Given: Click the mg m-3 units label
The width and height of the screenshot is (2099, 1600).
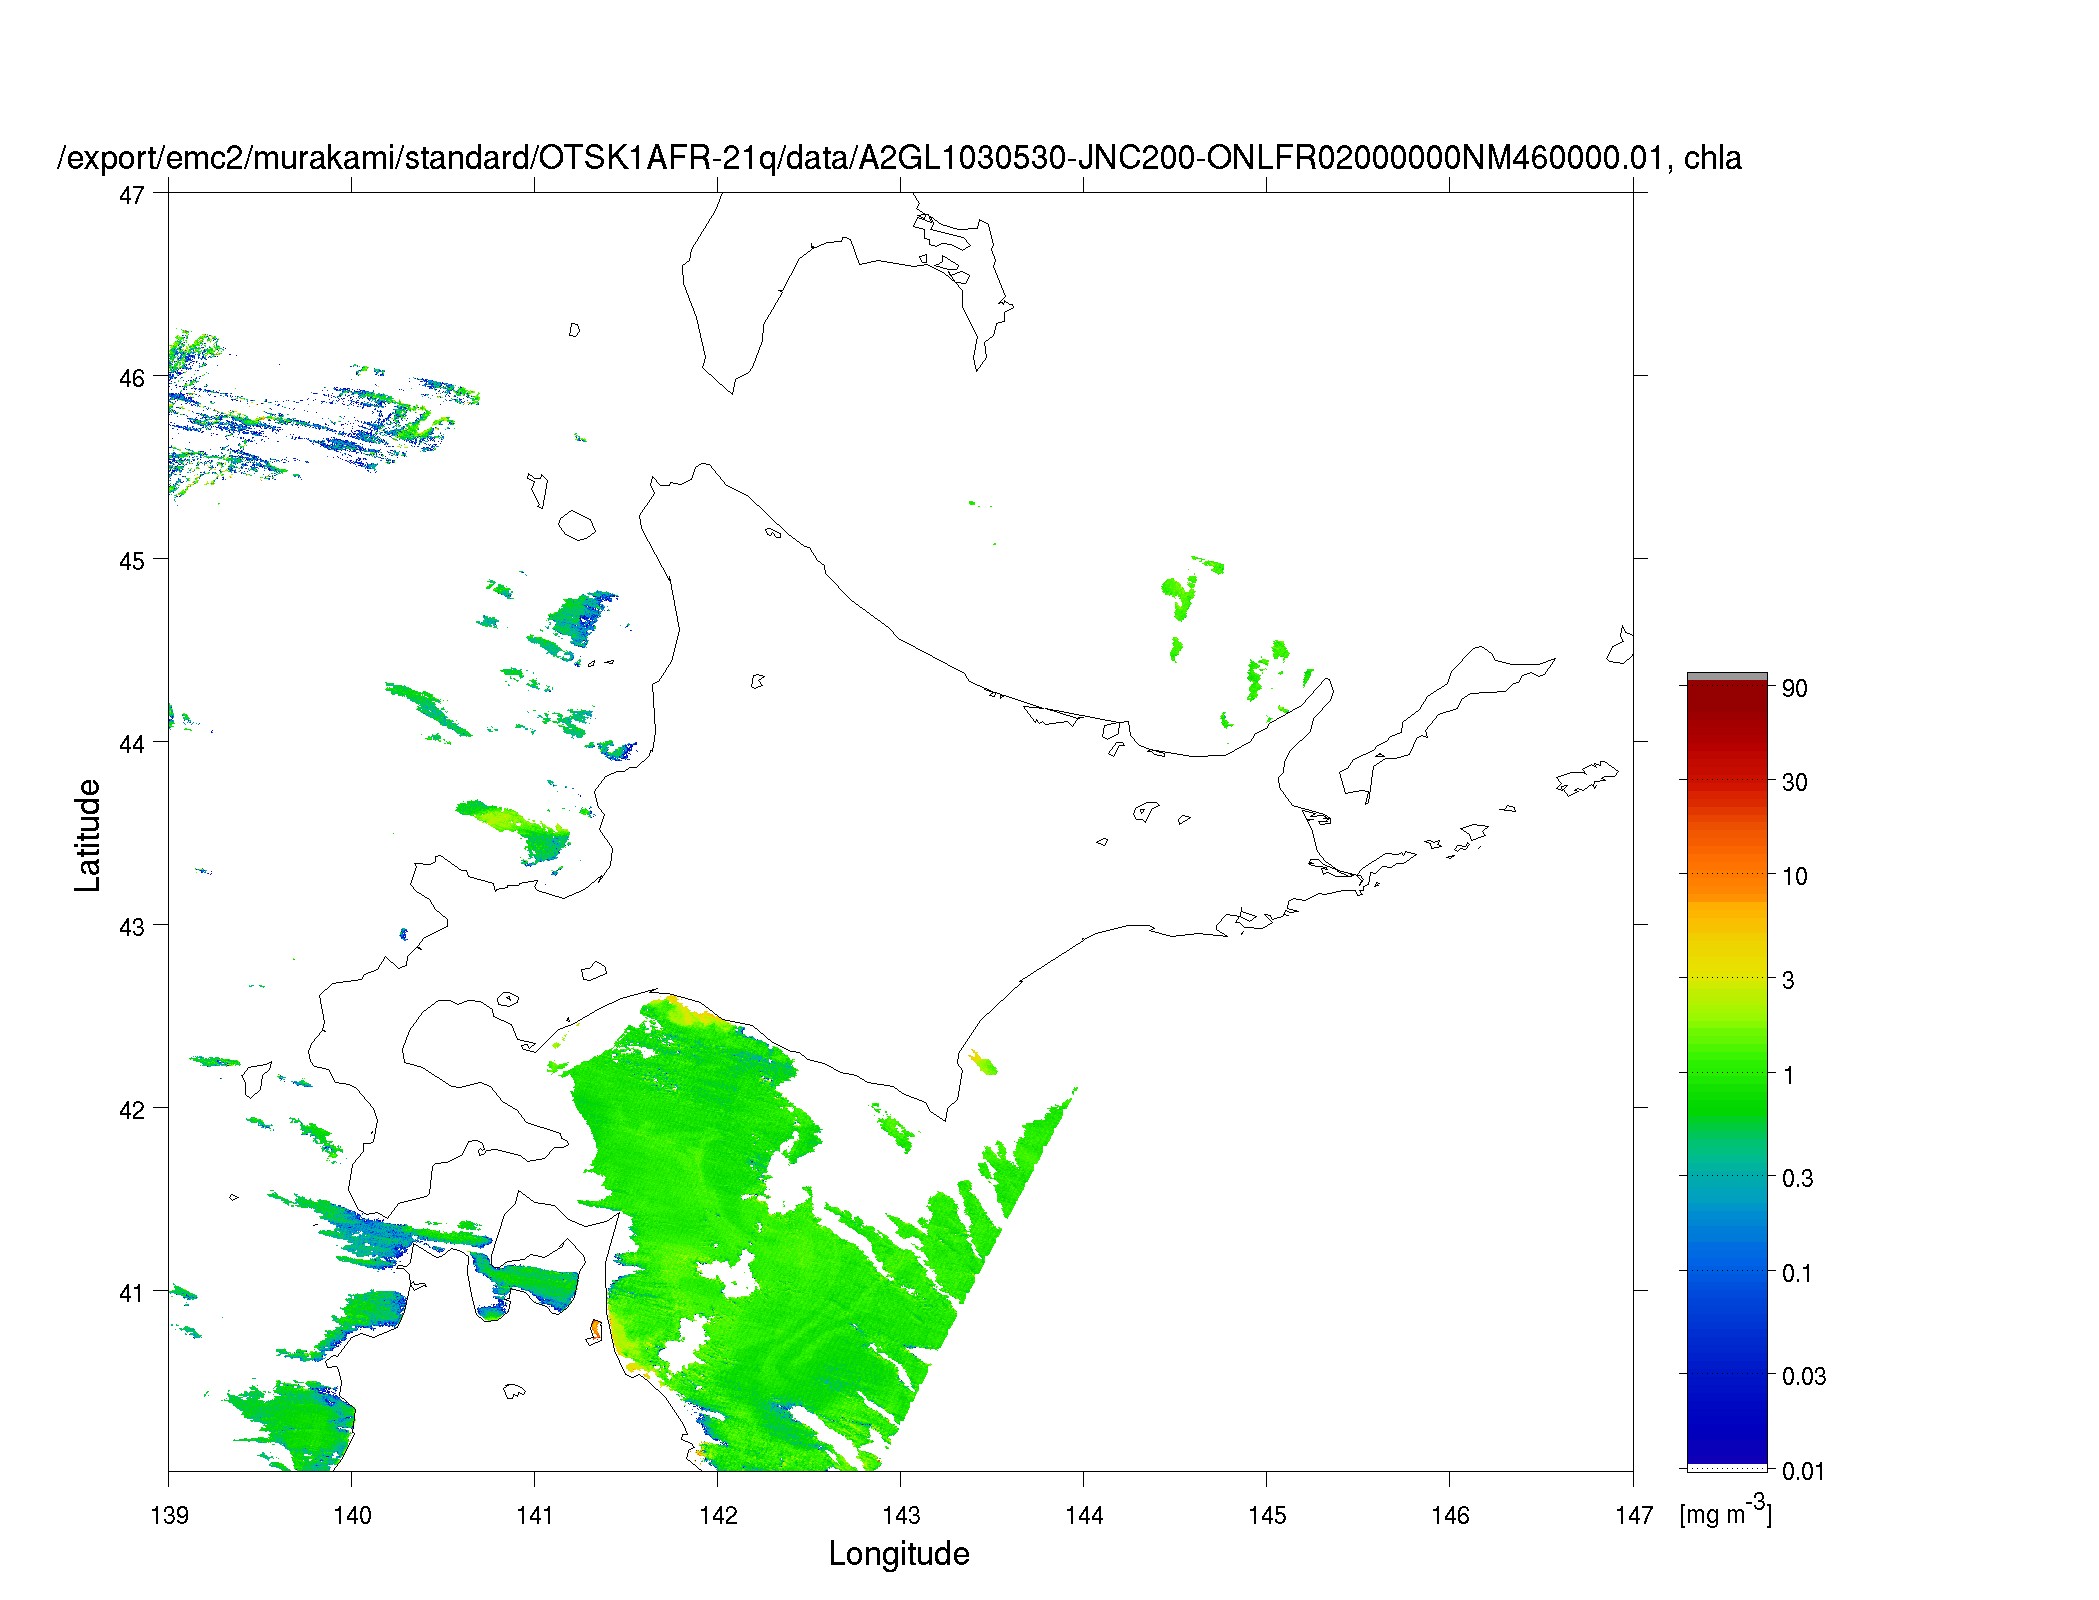Looking at the screenshot, I should (x=1725, y=1511).
